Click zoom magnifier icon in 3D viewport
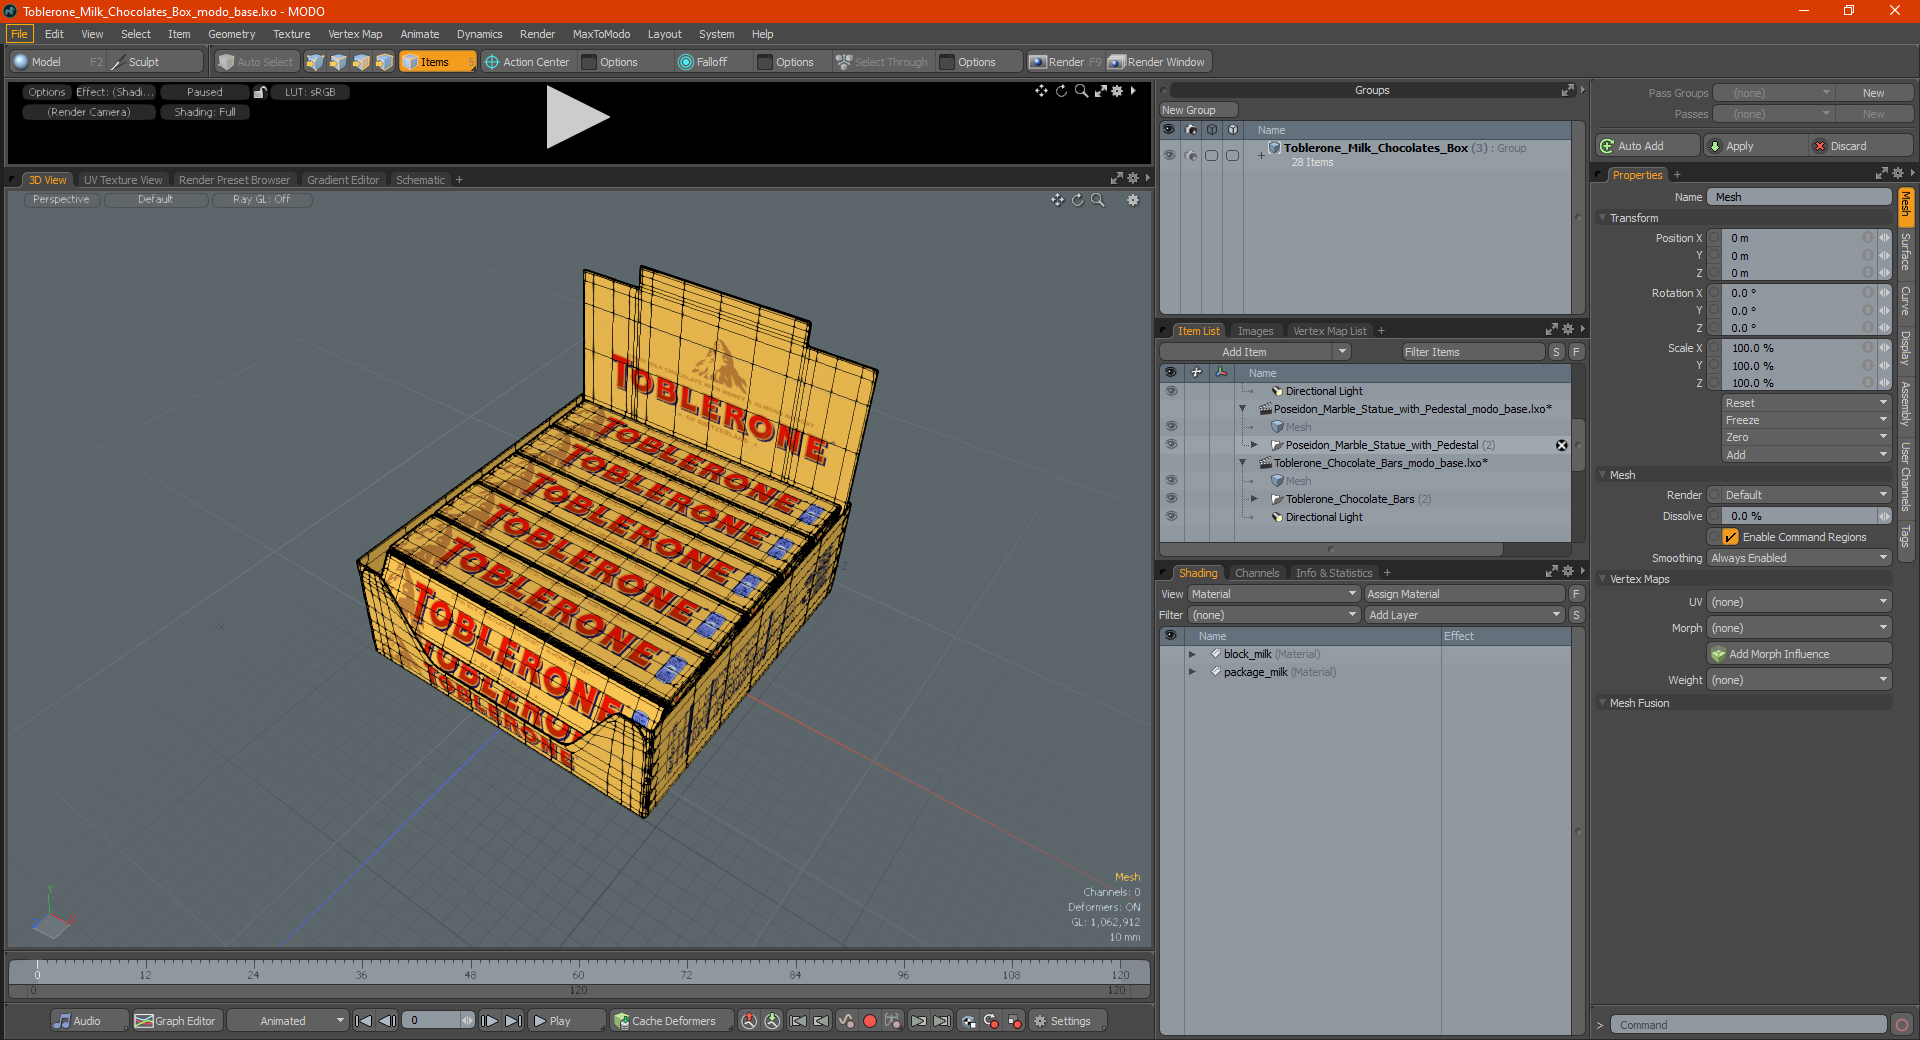This screenshot has height=1040, width=1920. 1097,200
